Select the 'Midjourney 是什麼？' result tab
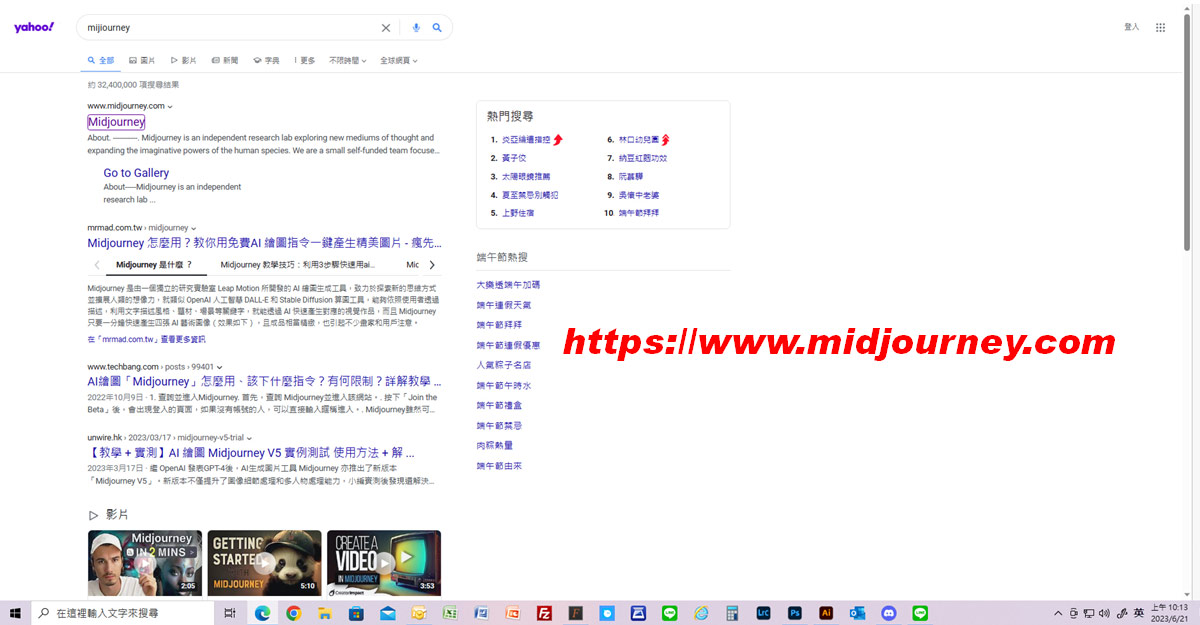 [154, 265]
